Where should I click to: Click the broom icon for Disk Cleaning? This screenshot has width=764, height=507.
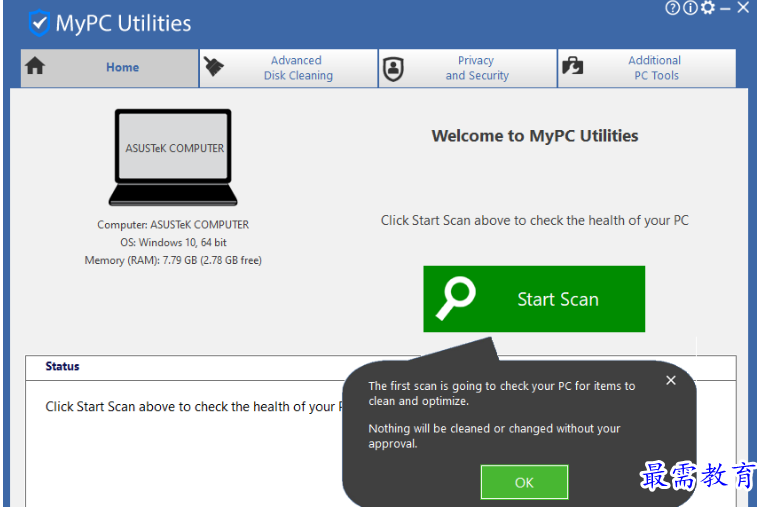[213, 66]
